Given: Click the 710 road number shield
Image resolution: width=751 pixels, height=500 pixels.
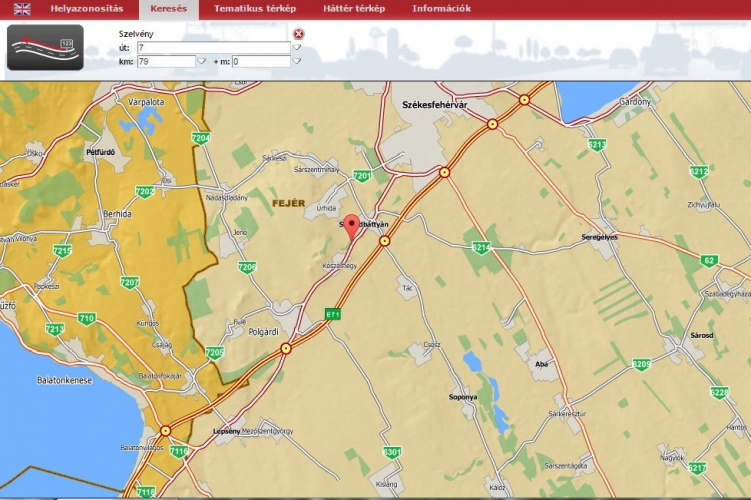Looking at the screenshot, I should pyautogui.click(x=87, y=319).
